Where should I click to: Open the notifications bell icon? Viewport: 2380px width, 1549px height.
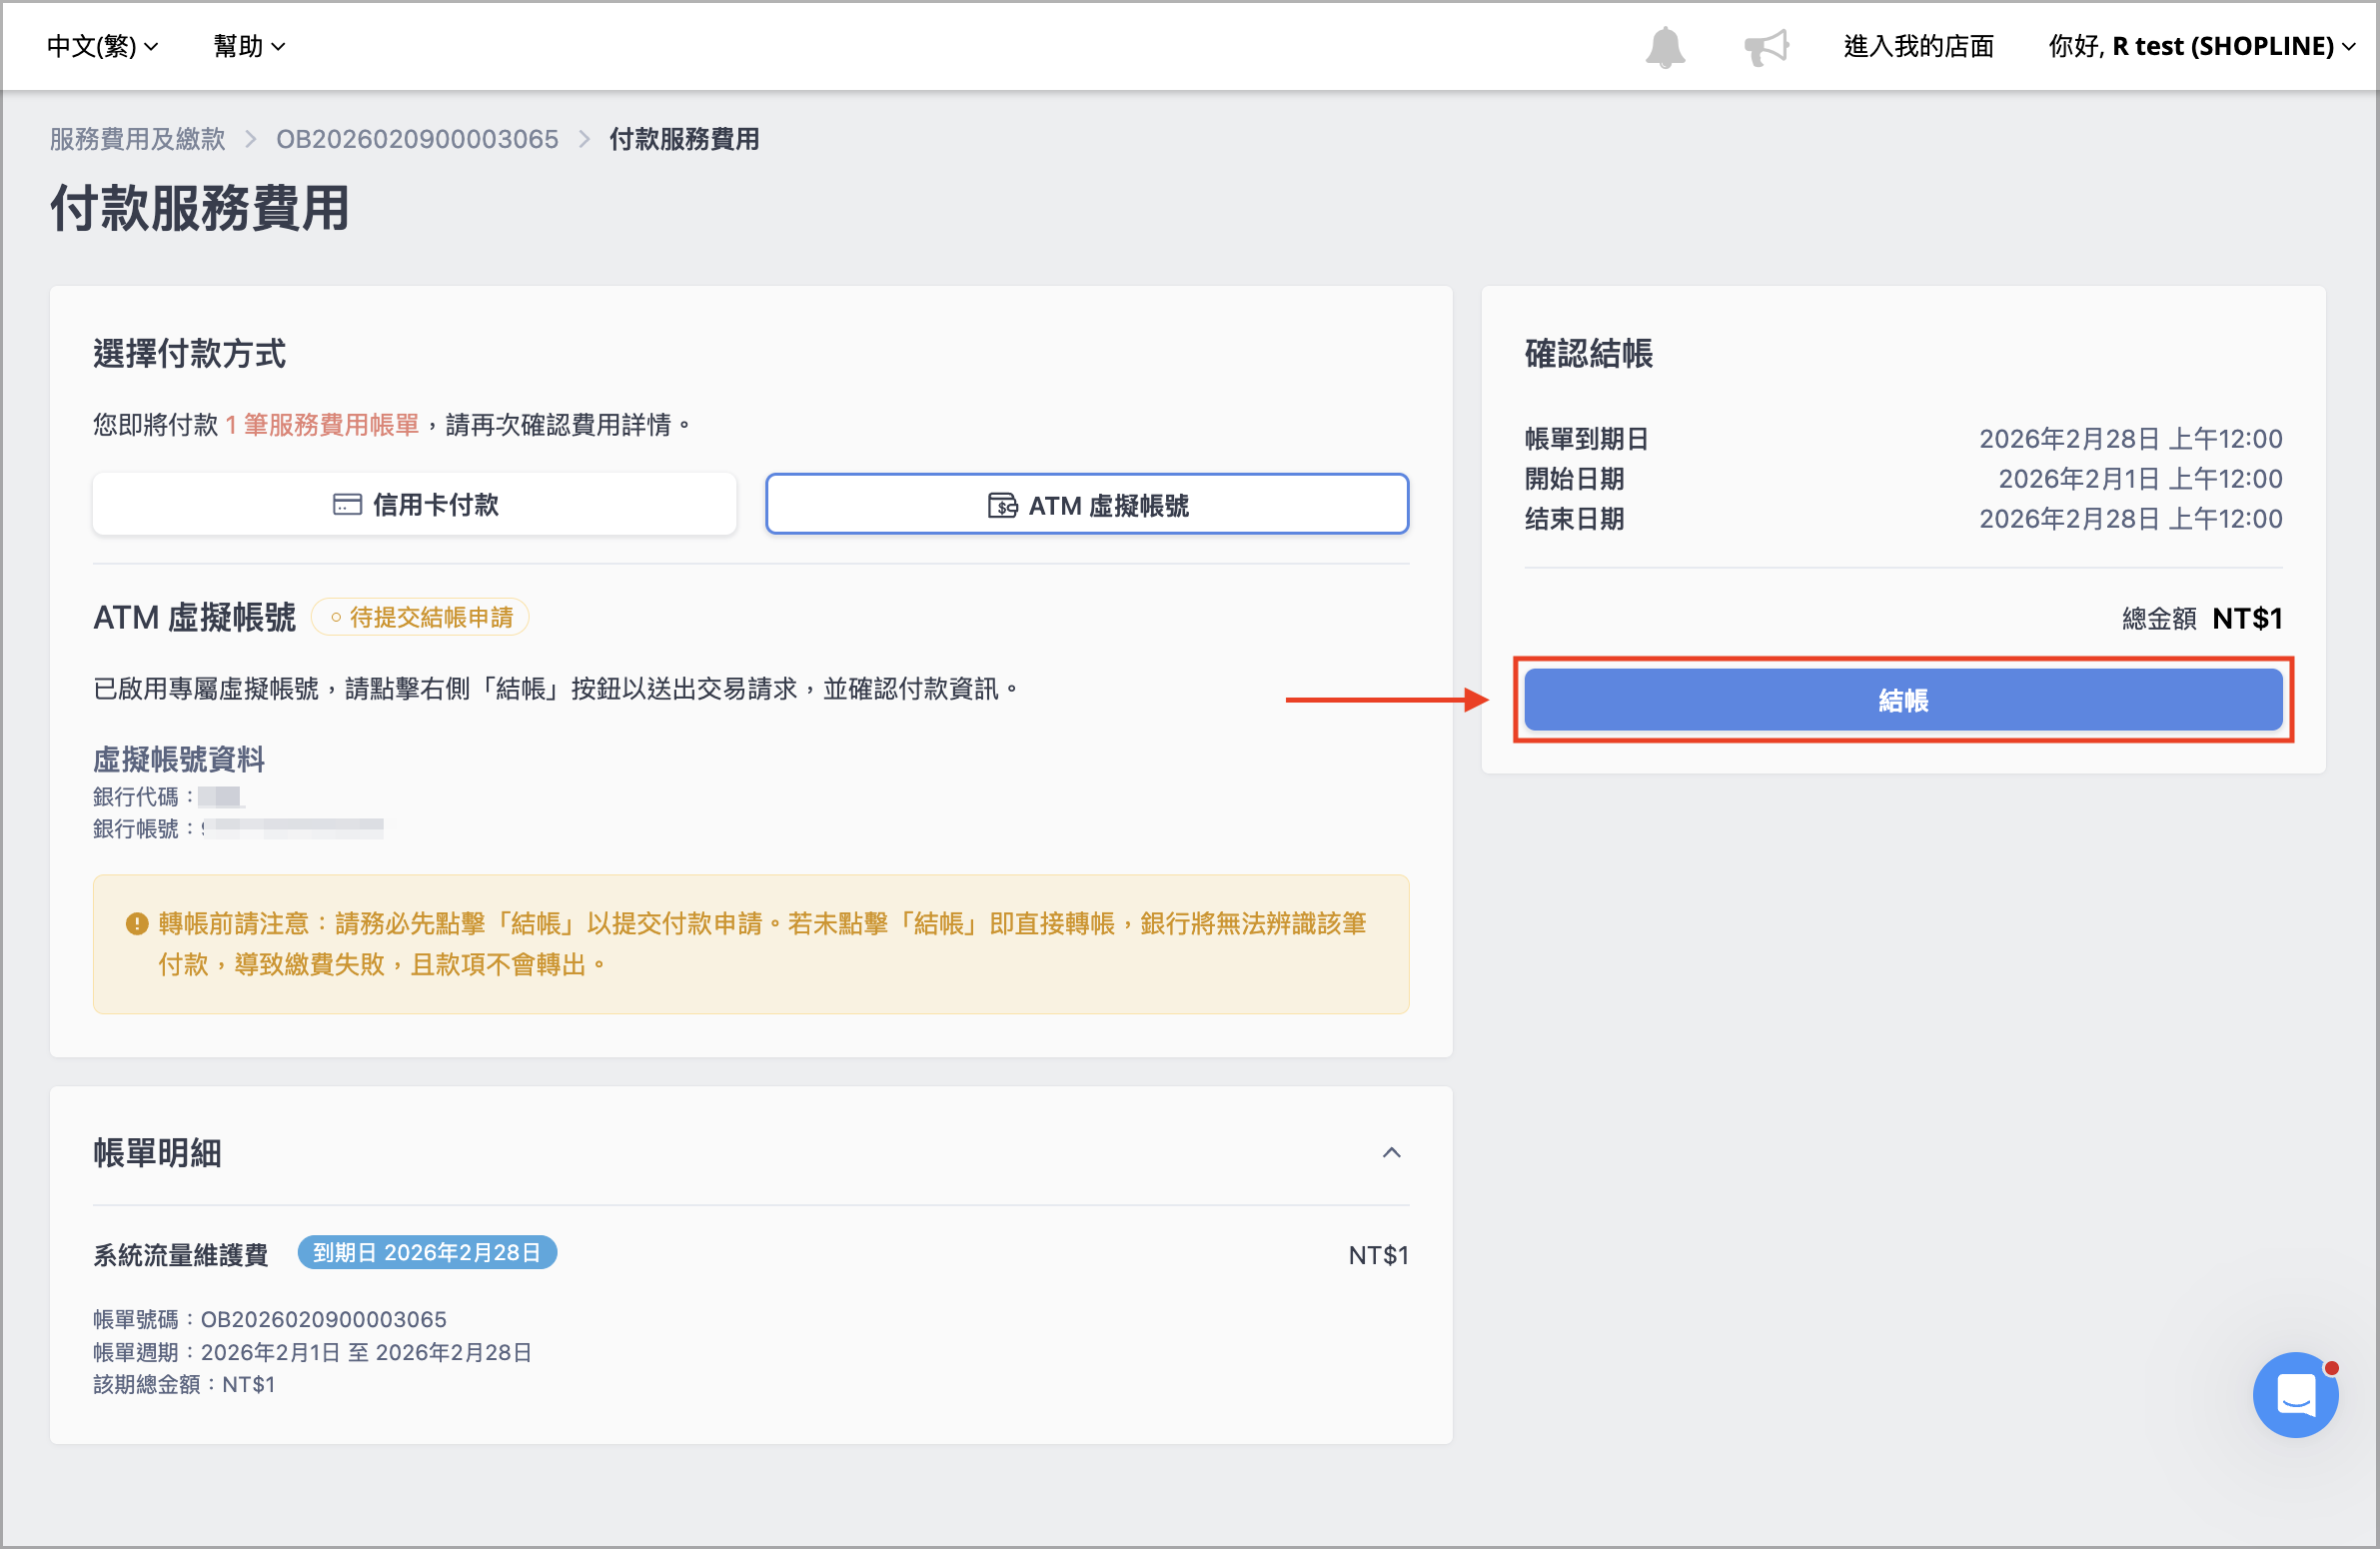1665,47
